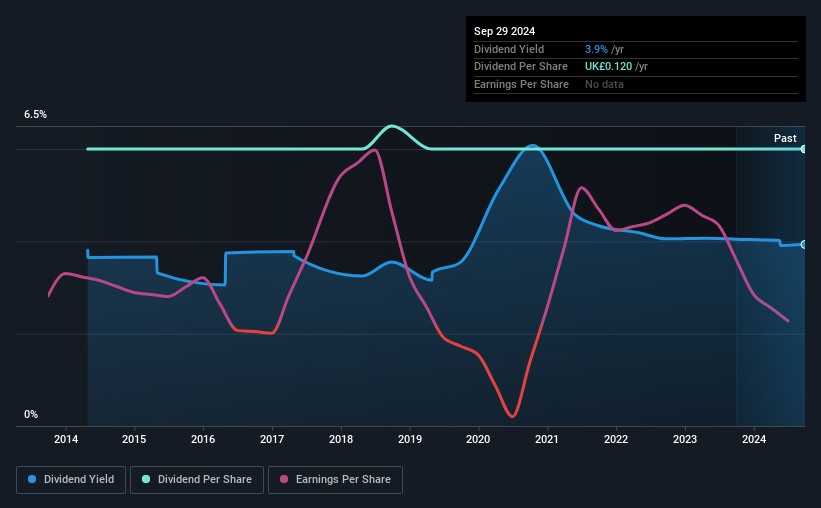
Task: Click the teal Dividend Per Share legend dot
Action: (x=146, y=479)
